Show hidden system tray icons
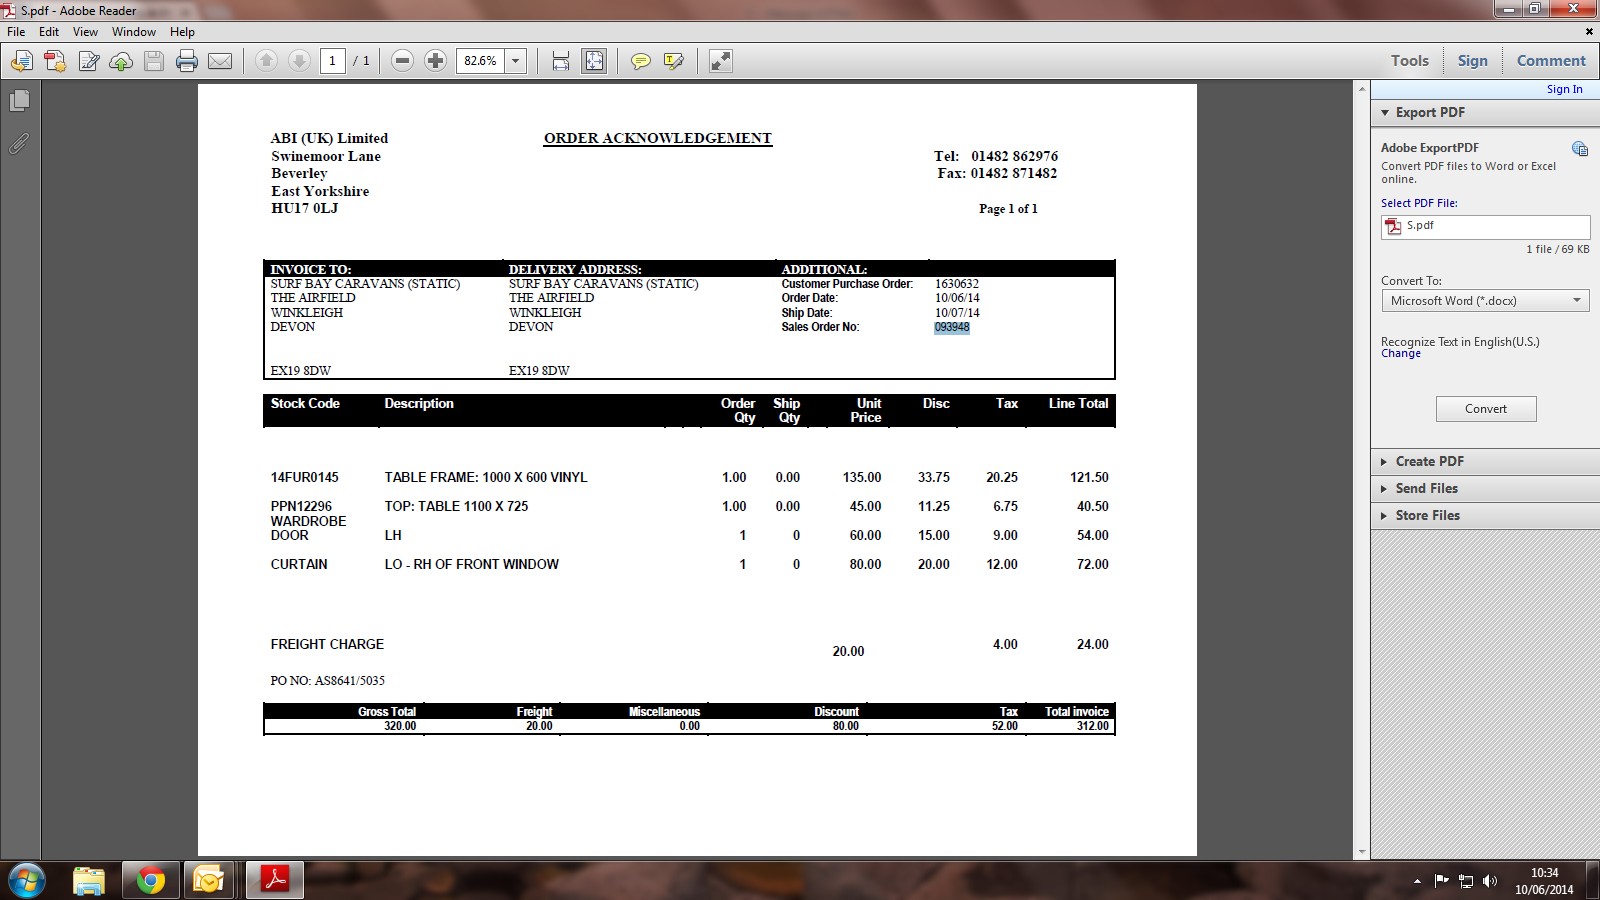The height and width of the screenshot is (900, 1600). (1417, 881)
